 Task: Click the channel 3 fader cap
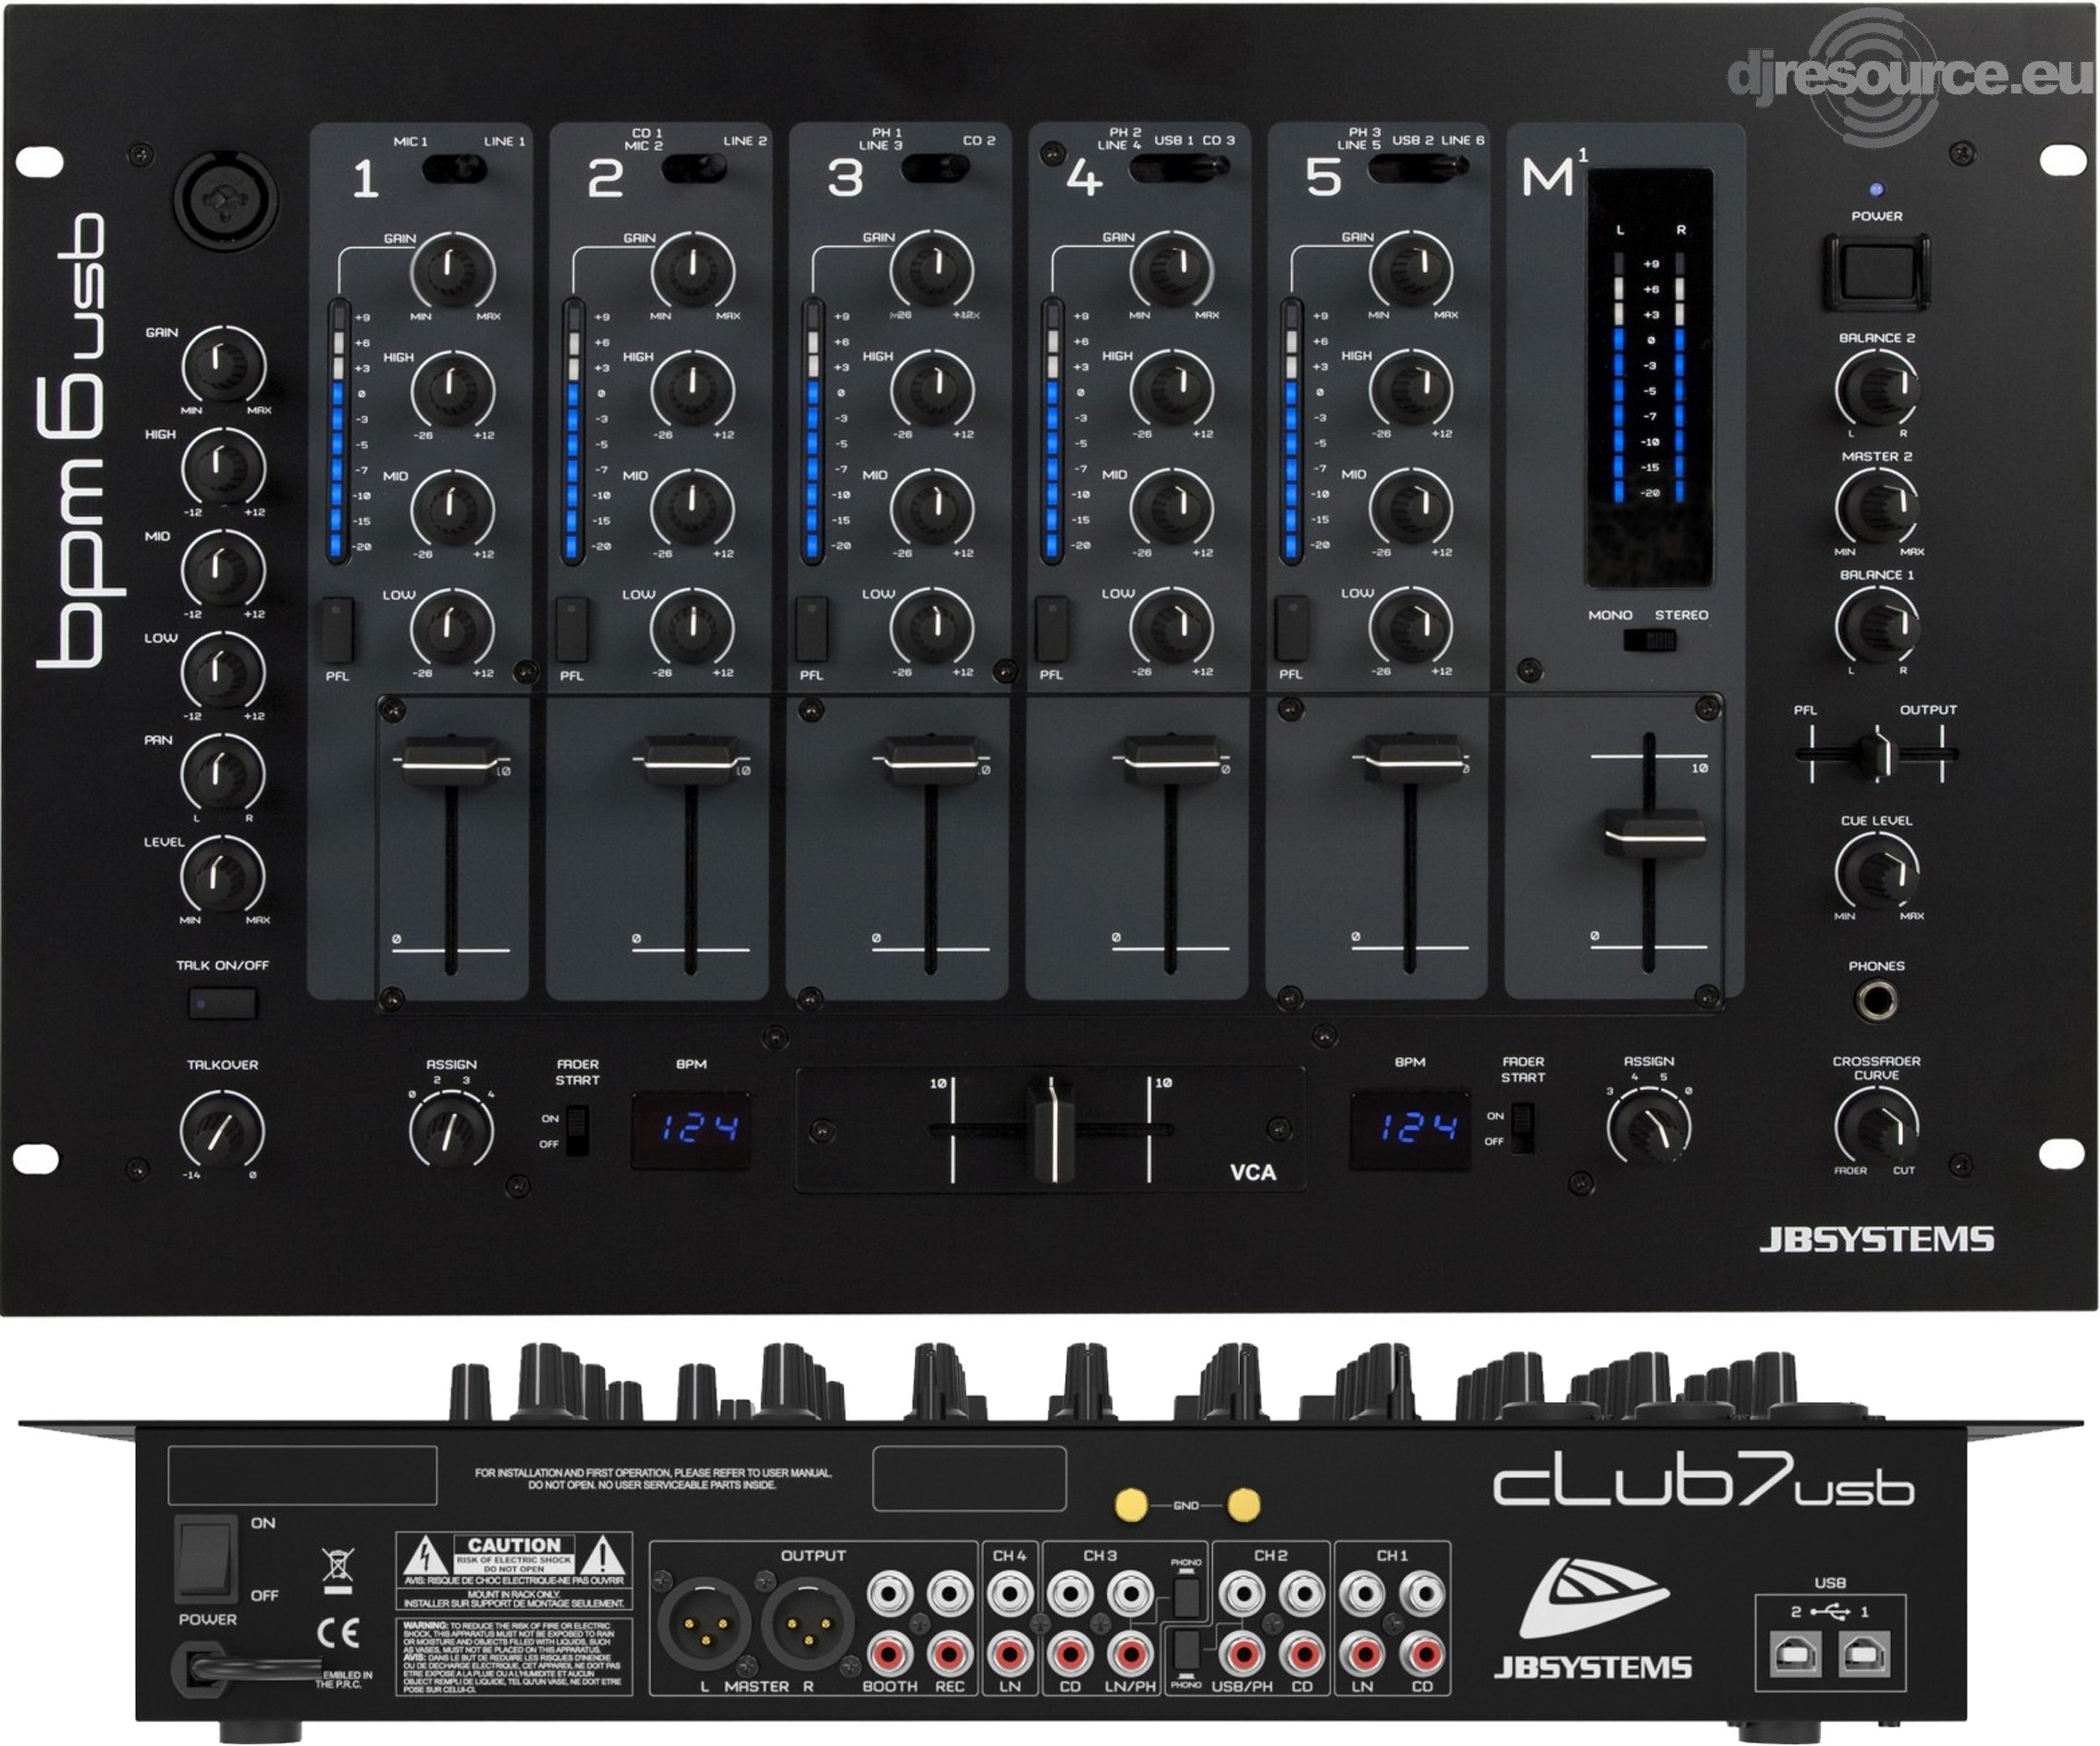(931, 761)
